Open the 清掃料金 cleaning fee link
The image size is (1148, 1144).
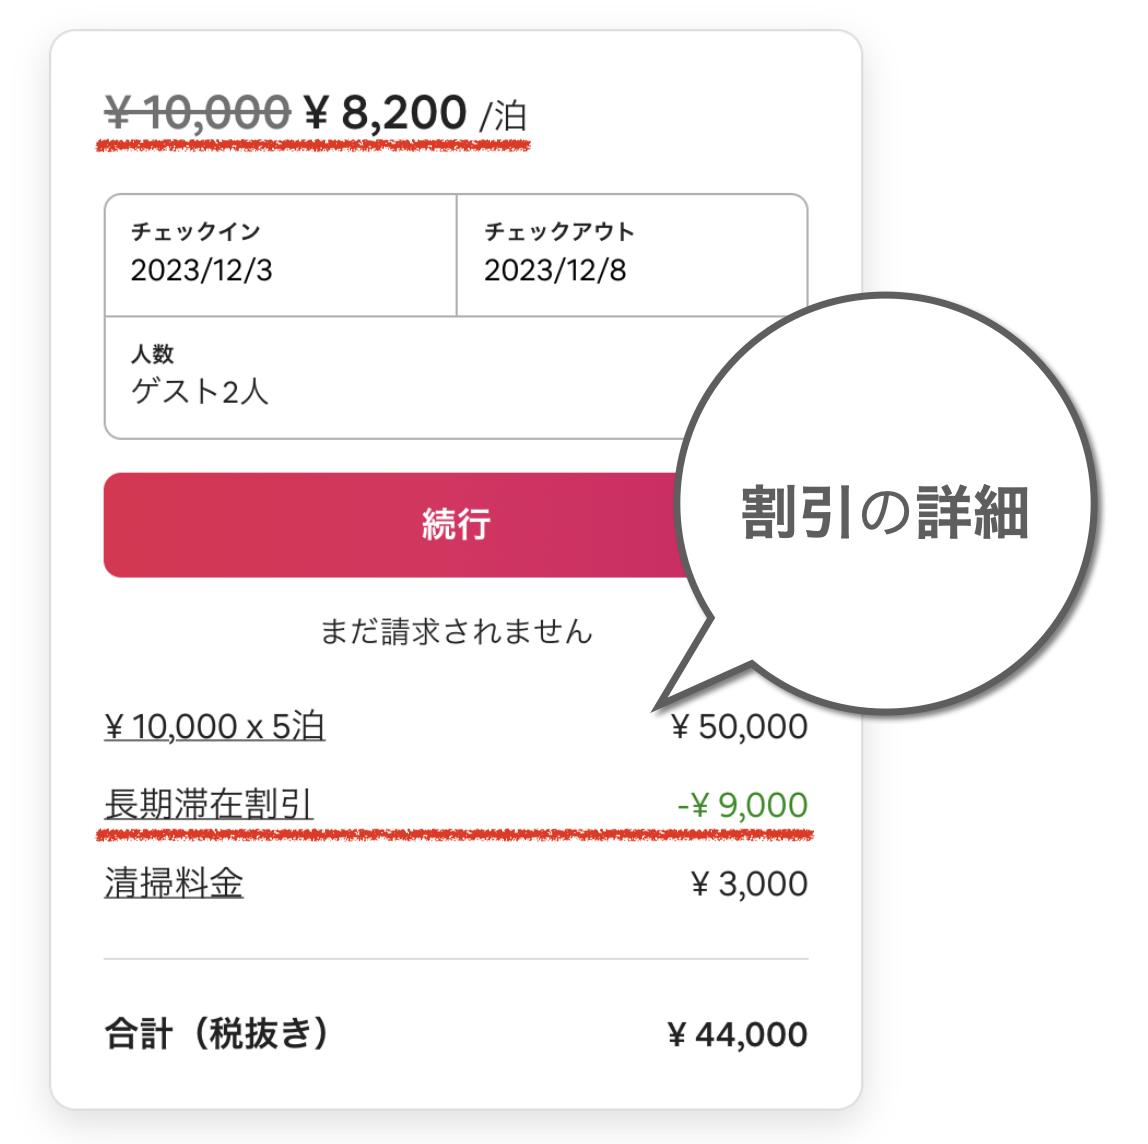pyautogui.click(x=174, y=883)
